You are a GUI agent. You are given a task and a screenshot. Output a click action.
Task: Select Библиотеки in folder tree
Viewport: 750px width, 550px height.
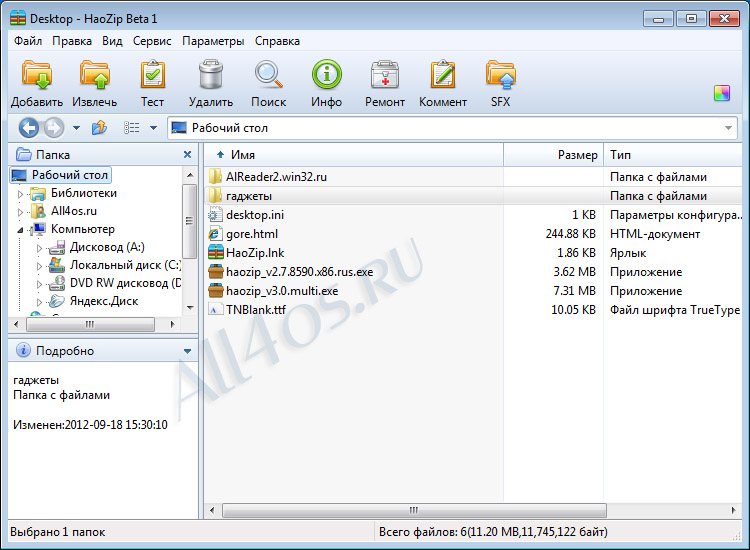click(x=84, y=193)
